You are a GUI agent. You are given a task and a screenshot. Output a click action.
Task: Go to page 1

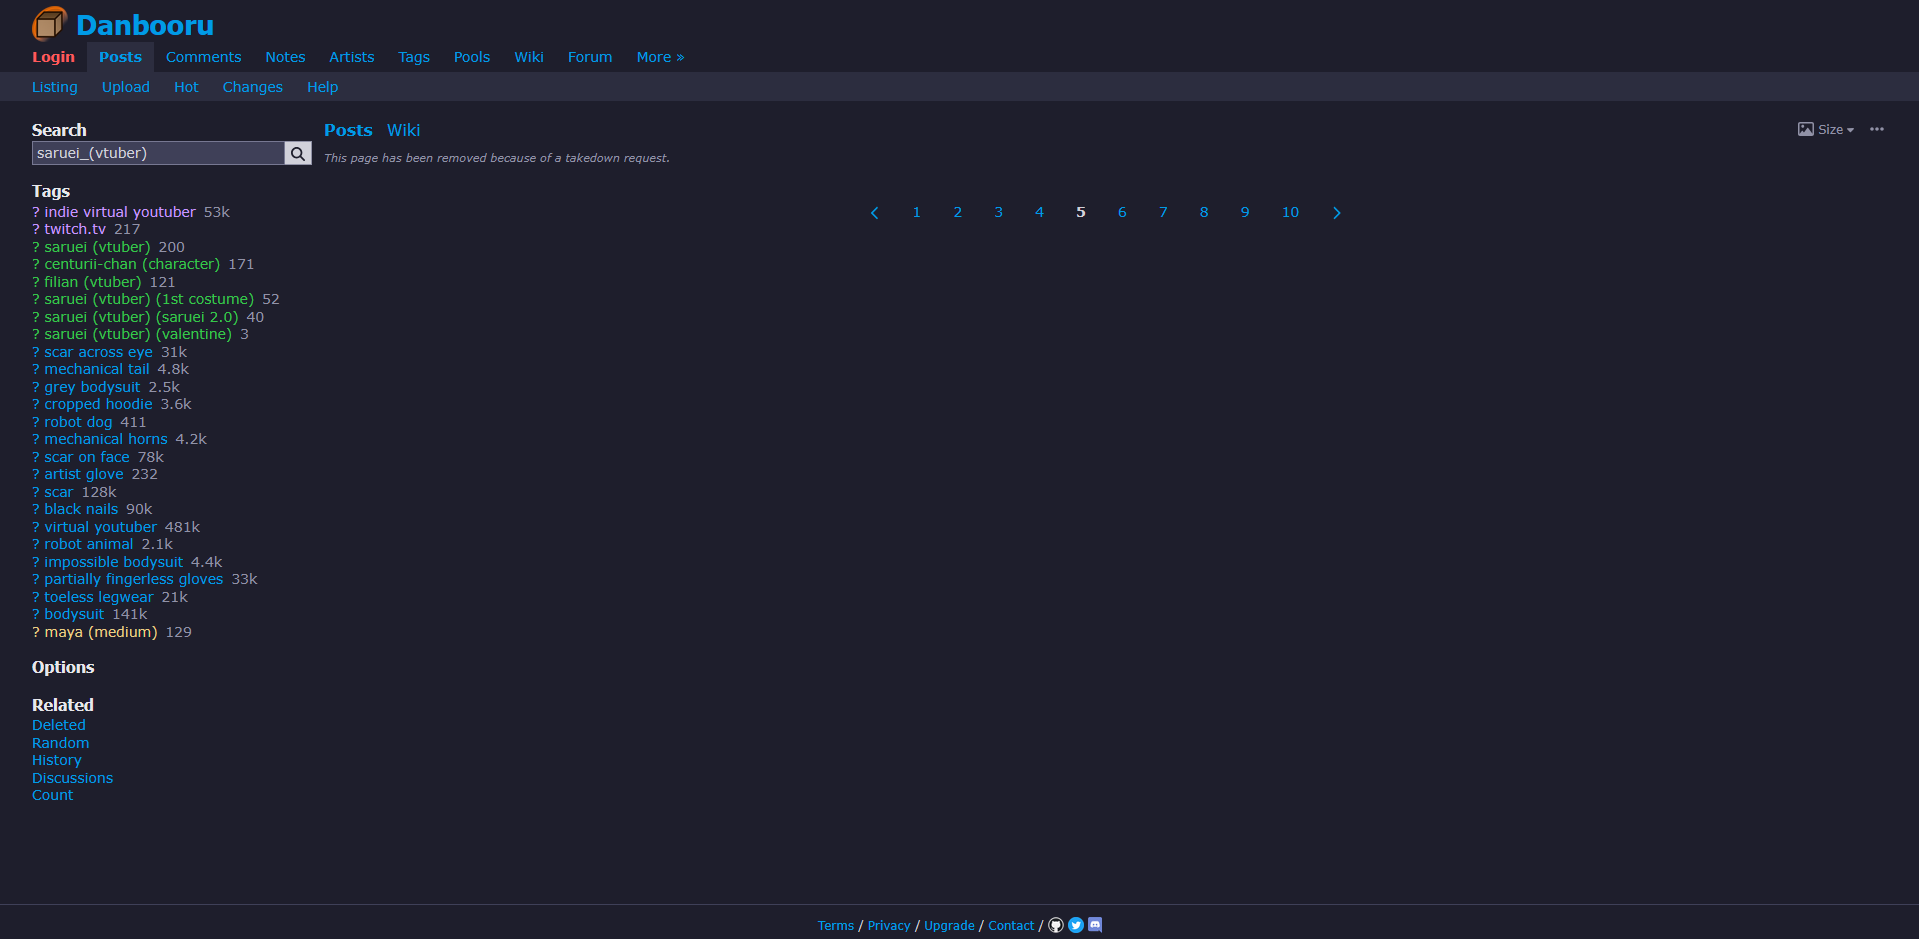(x=916, y=212)
